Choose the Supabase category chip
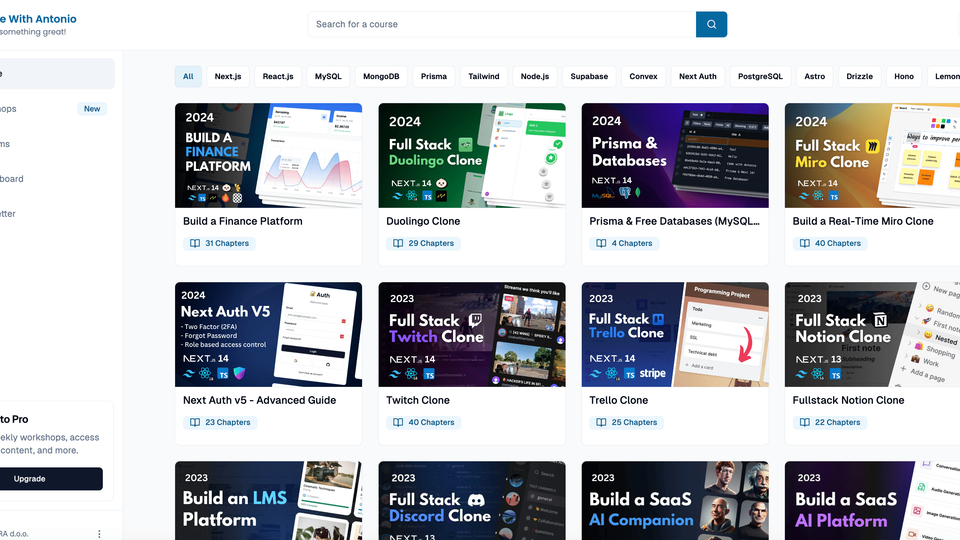 point(589,77)
